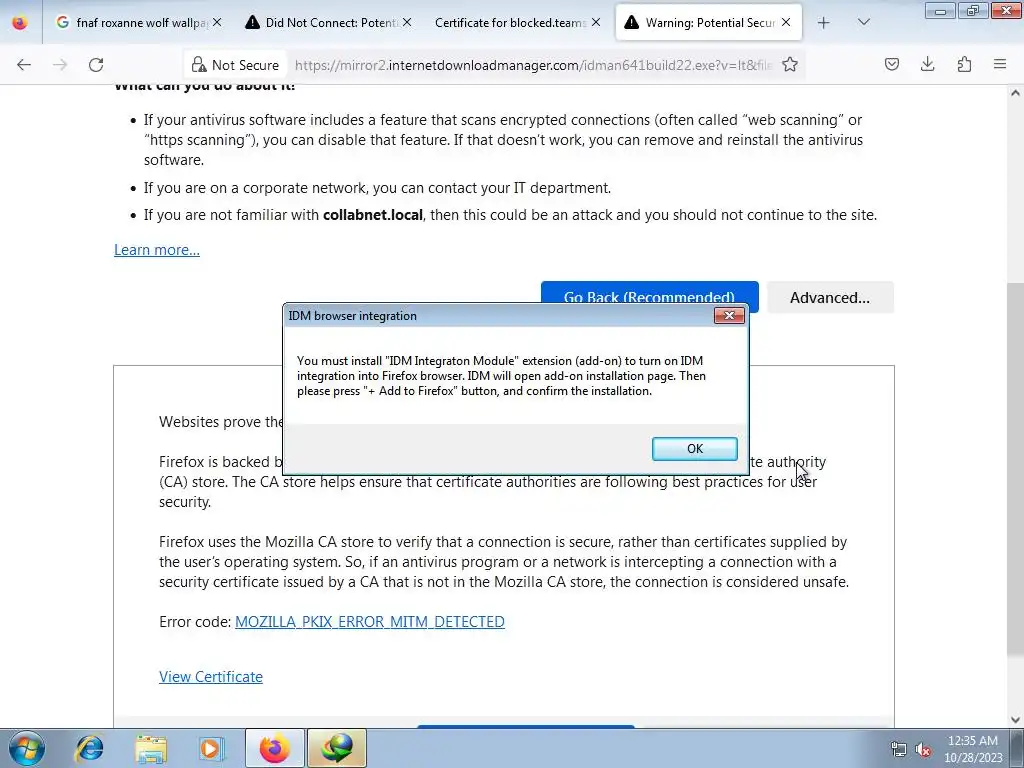Switch to the Certificate for blocked.teams tab
Image resolution: width=1024 pixels, height=768 pixels.
pyautogui.click(x=518, y=23)
